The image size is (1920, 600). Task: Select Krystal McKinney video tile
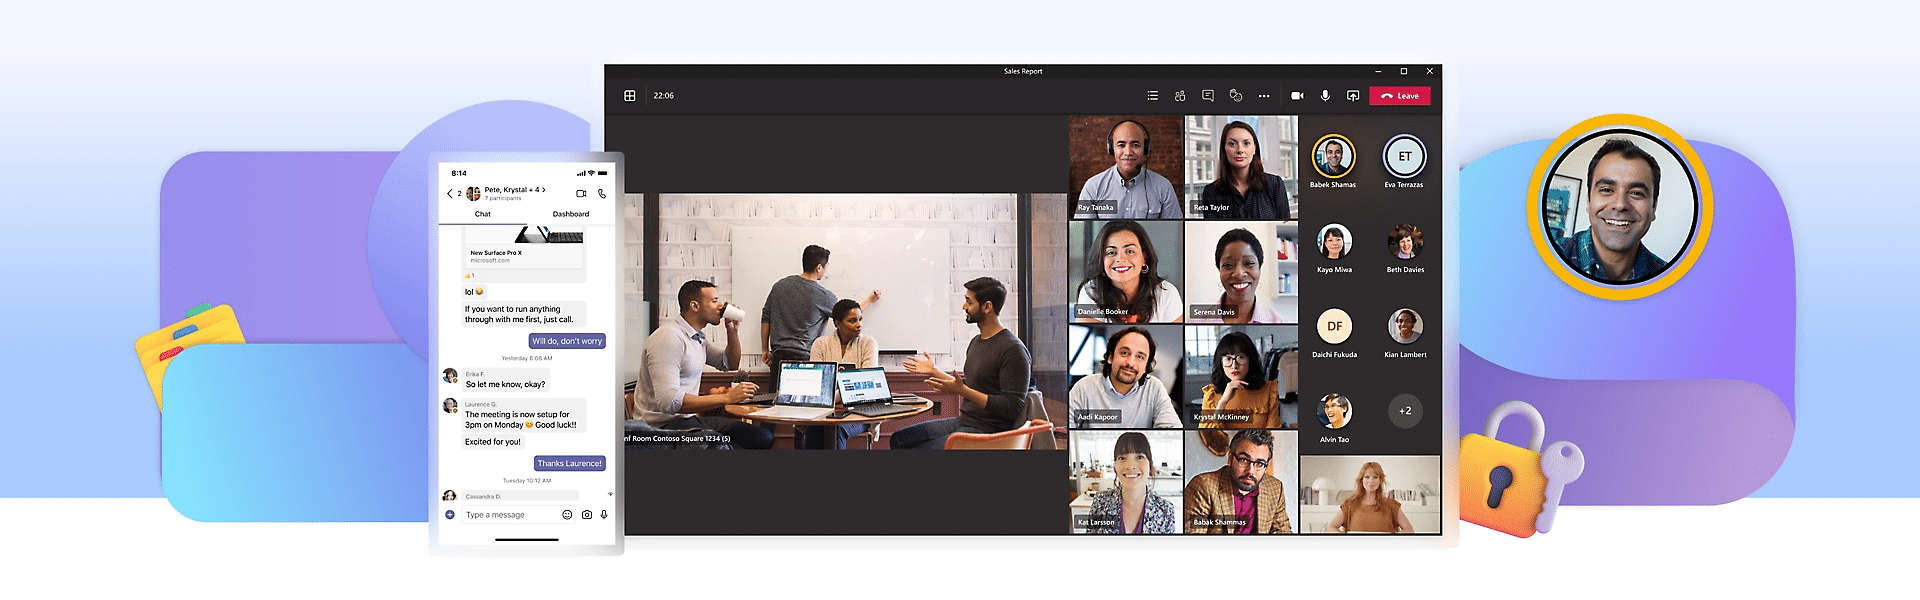[x=1241, y=376]
